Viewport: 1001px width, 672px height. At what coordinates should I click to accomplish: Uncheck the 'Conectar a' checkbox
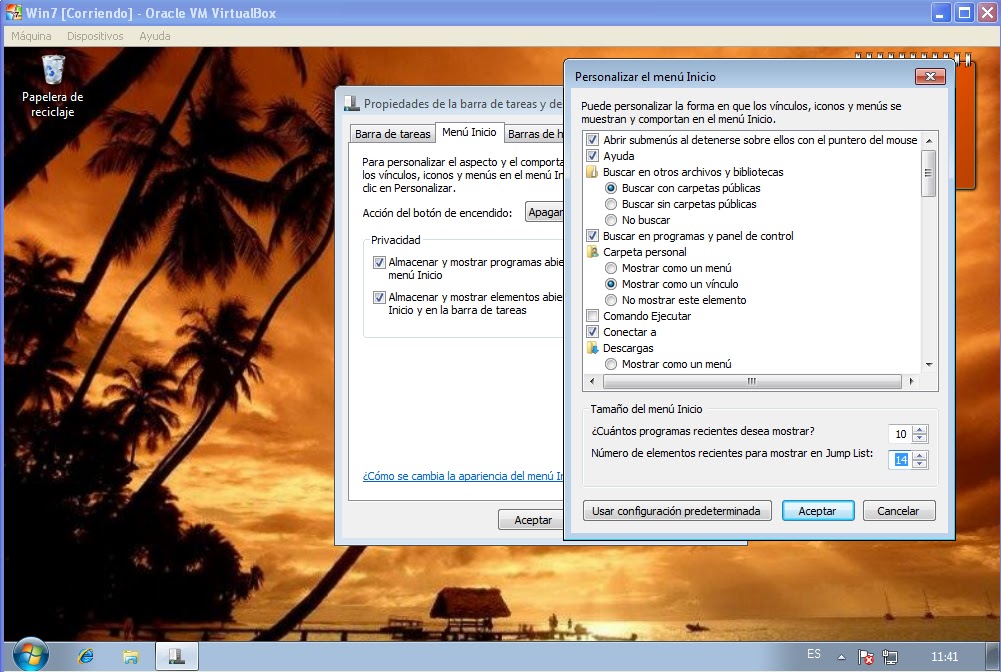(592, 332)
